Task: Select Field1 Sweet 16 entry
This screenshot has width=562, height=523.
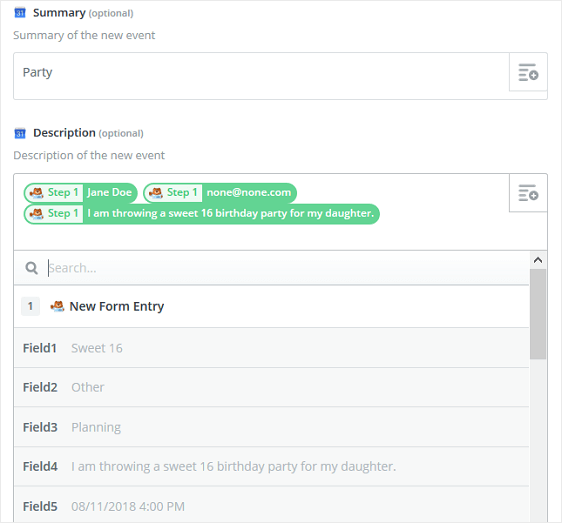Action: 271,348
